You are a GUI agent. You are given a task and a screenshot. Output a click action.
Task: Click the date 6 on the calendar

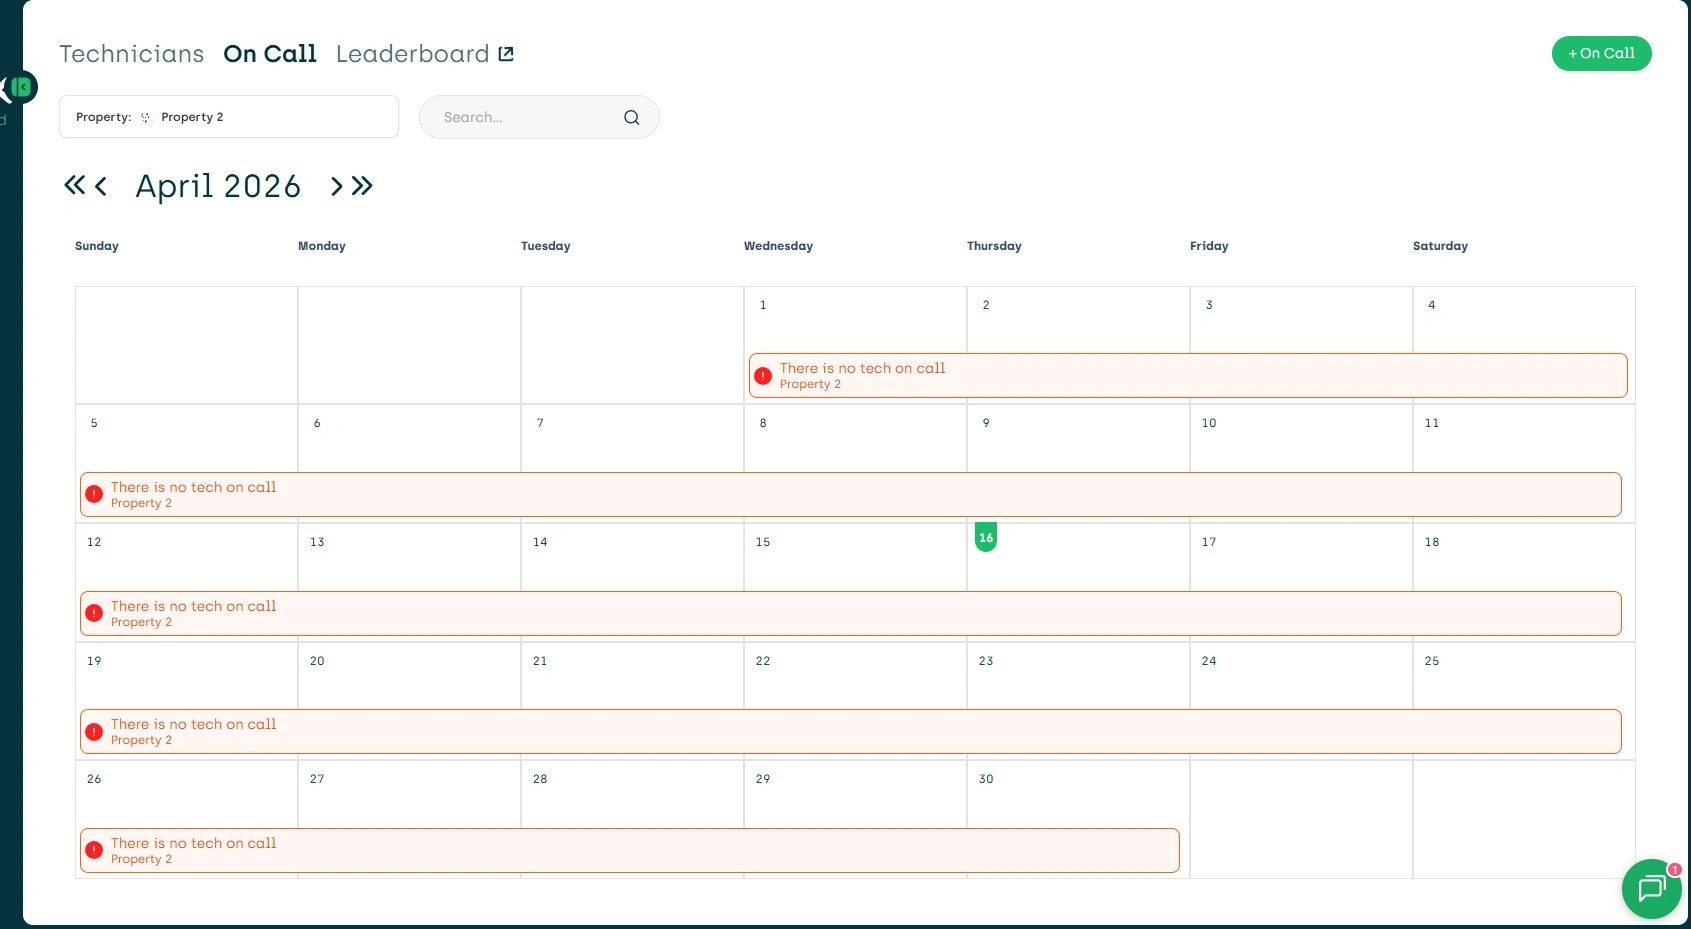[317, 423]
